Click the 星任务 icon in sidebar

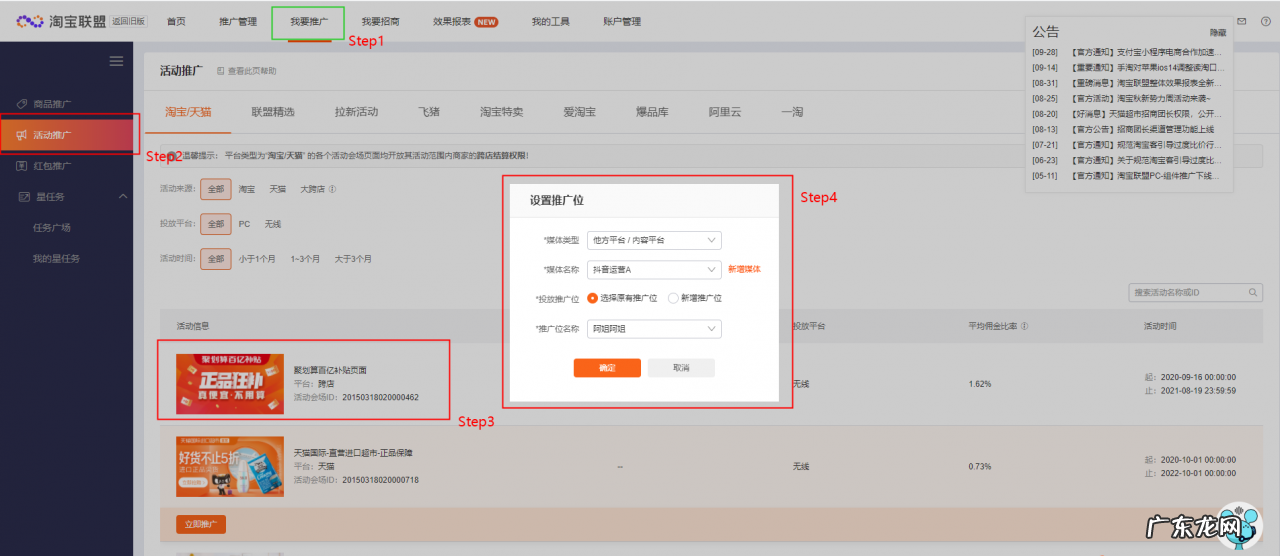[26, 197]
